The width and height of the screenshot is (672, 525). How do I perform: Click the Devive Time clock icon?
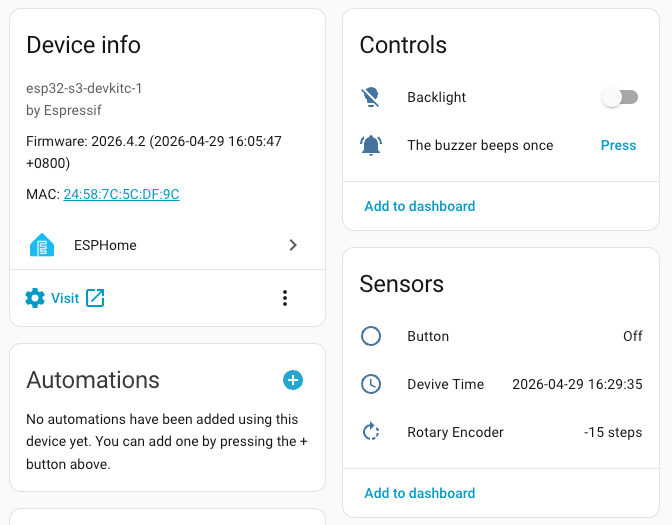click(371, 384)
